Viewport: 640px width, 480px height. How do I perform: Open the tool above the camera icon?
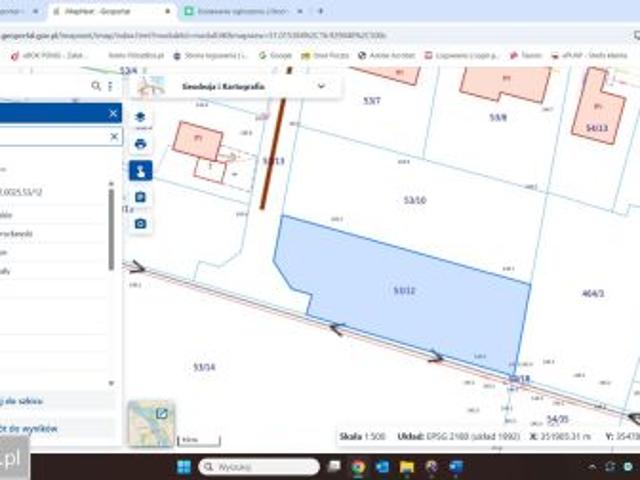point(140,197)
